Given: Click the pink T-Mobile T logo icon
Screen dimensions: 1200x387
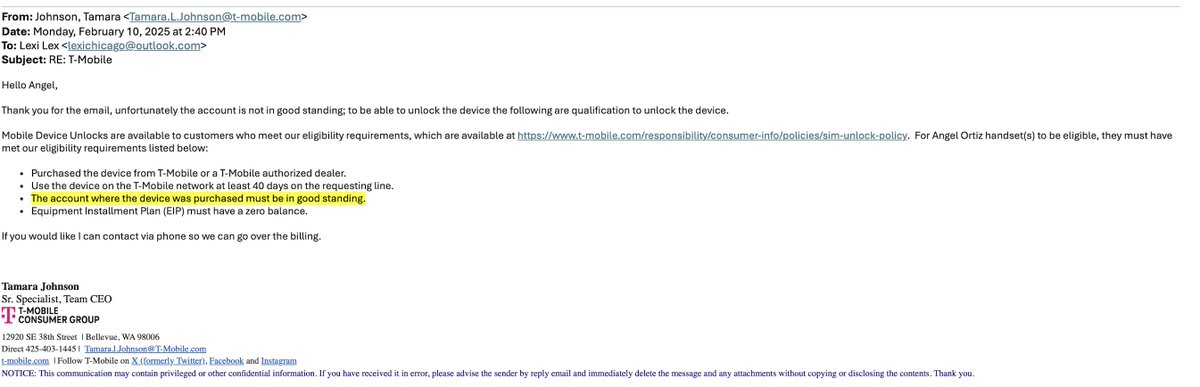Looking at the screenshot, I should pos(8,316).
